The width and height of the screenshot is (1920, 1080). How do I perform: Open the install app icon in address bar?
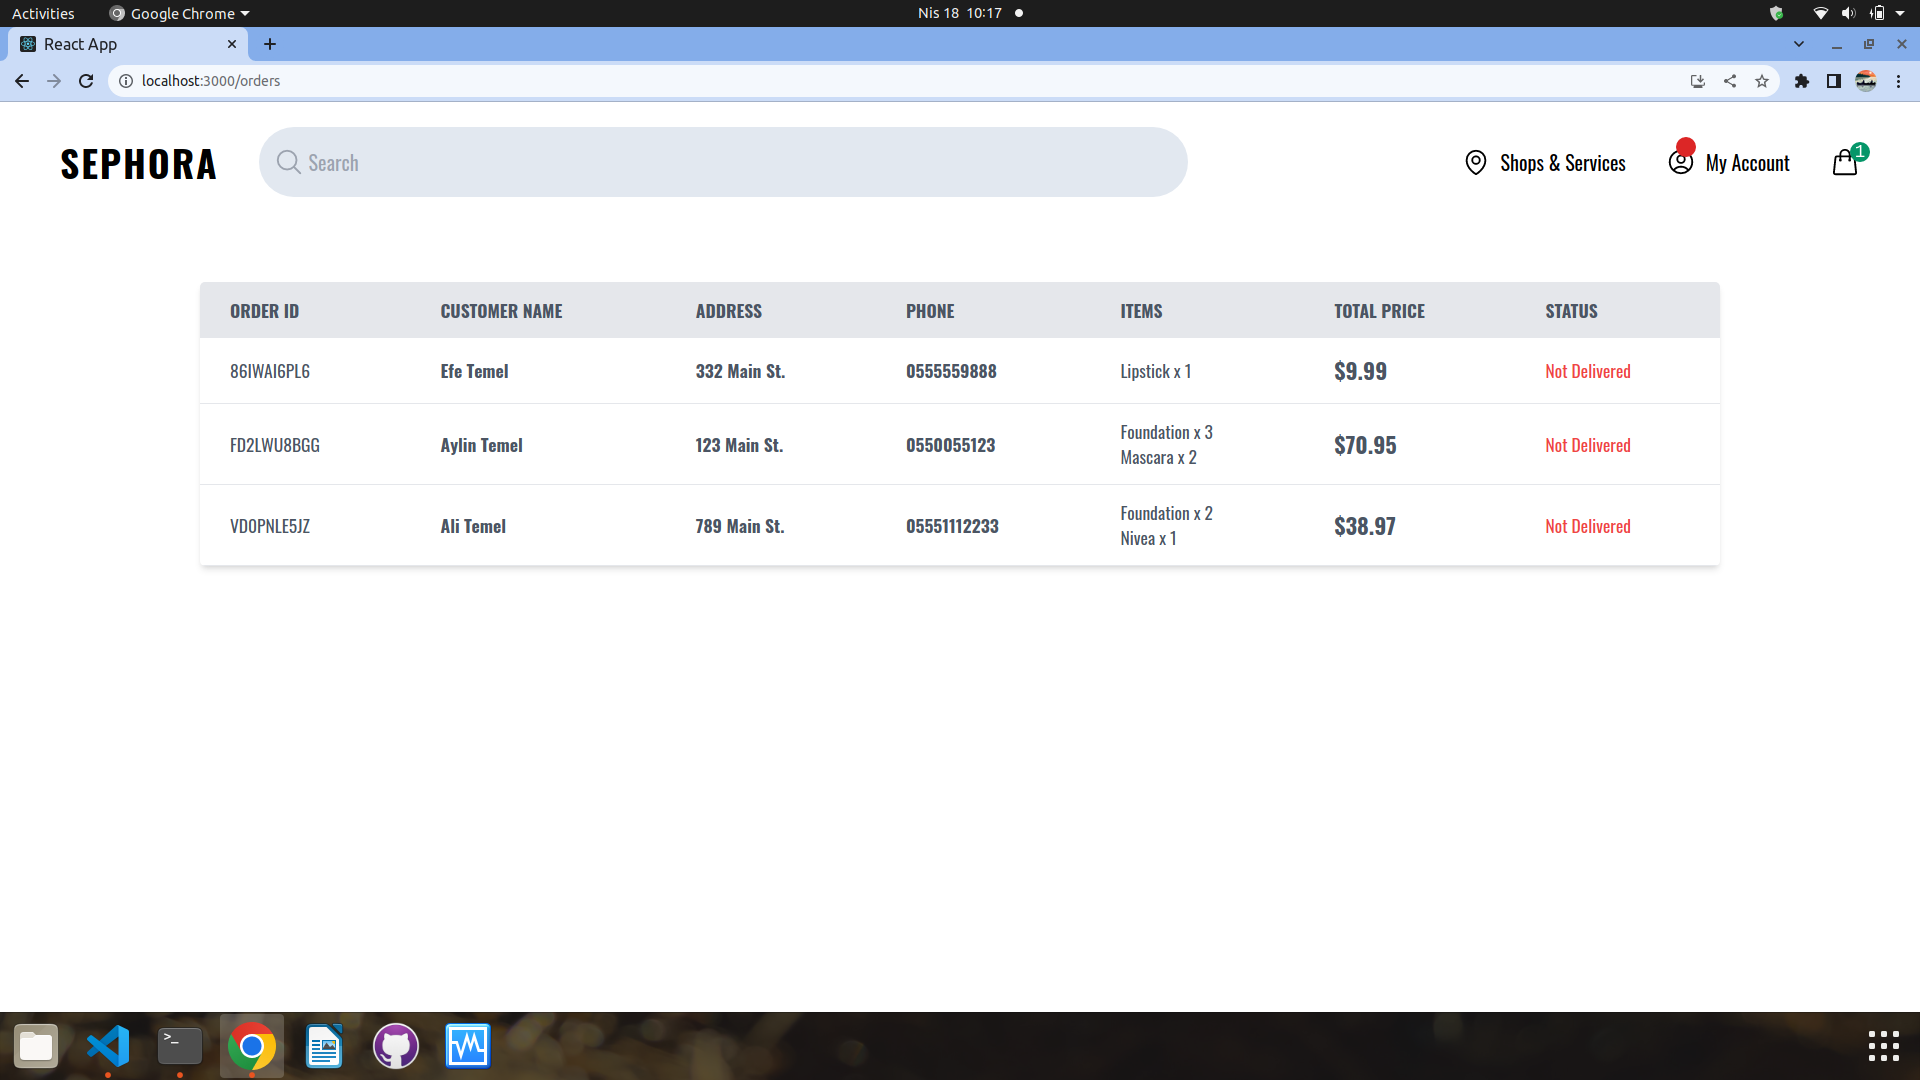[1697, 81]
